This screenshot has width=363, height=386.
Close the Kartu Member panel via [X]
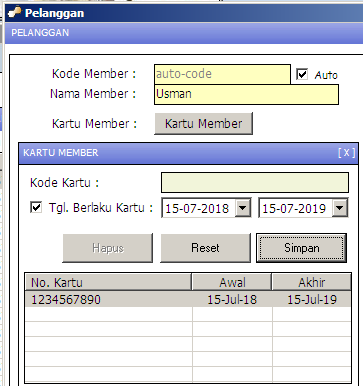347,153
